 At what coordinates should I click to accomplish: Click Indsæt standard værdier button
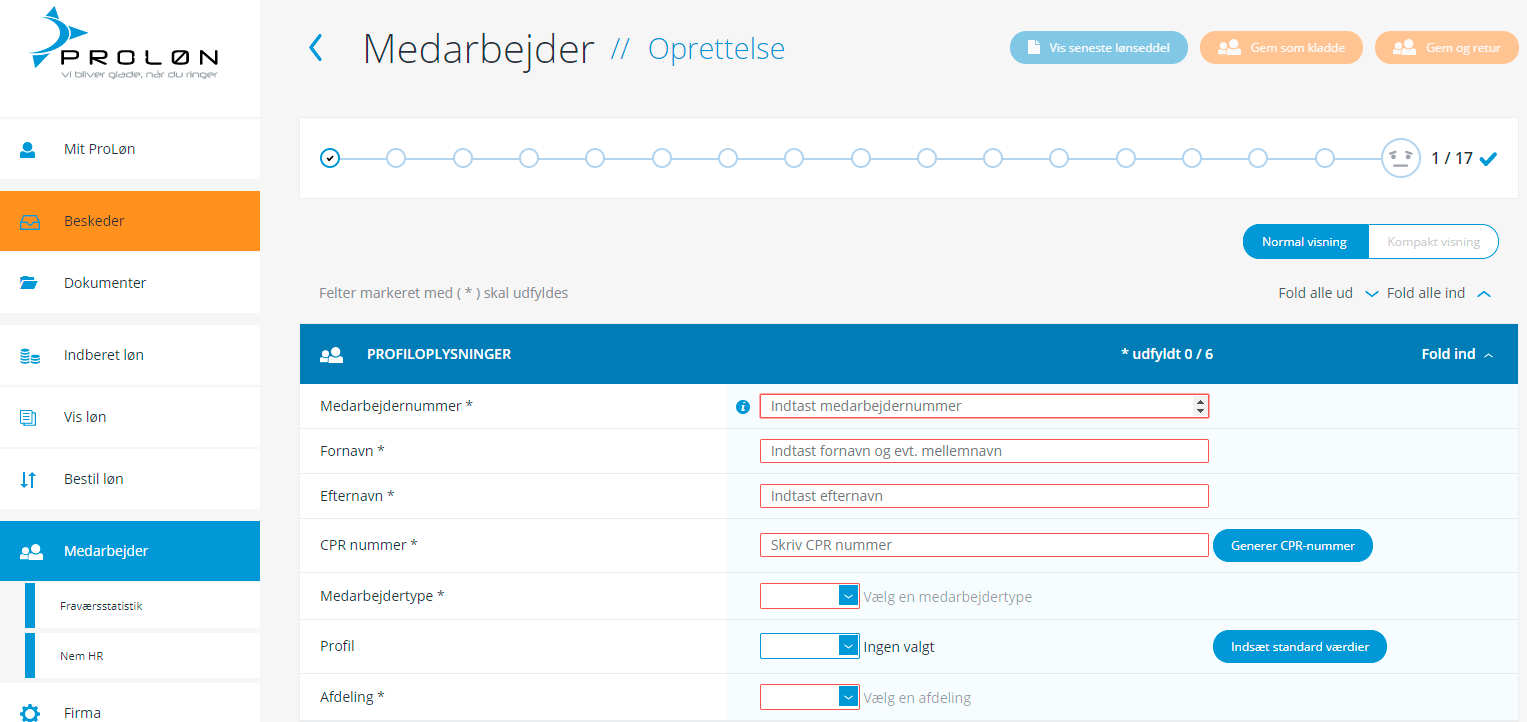point(1299,647)
